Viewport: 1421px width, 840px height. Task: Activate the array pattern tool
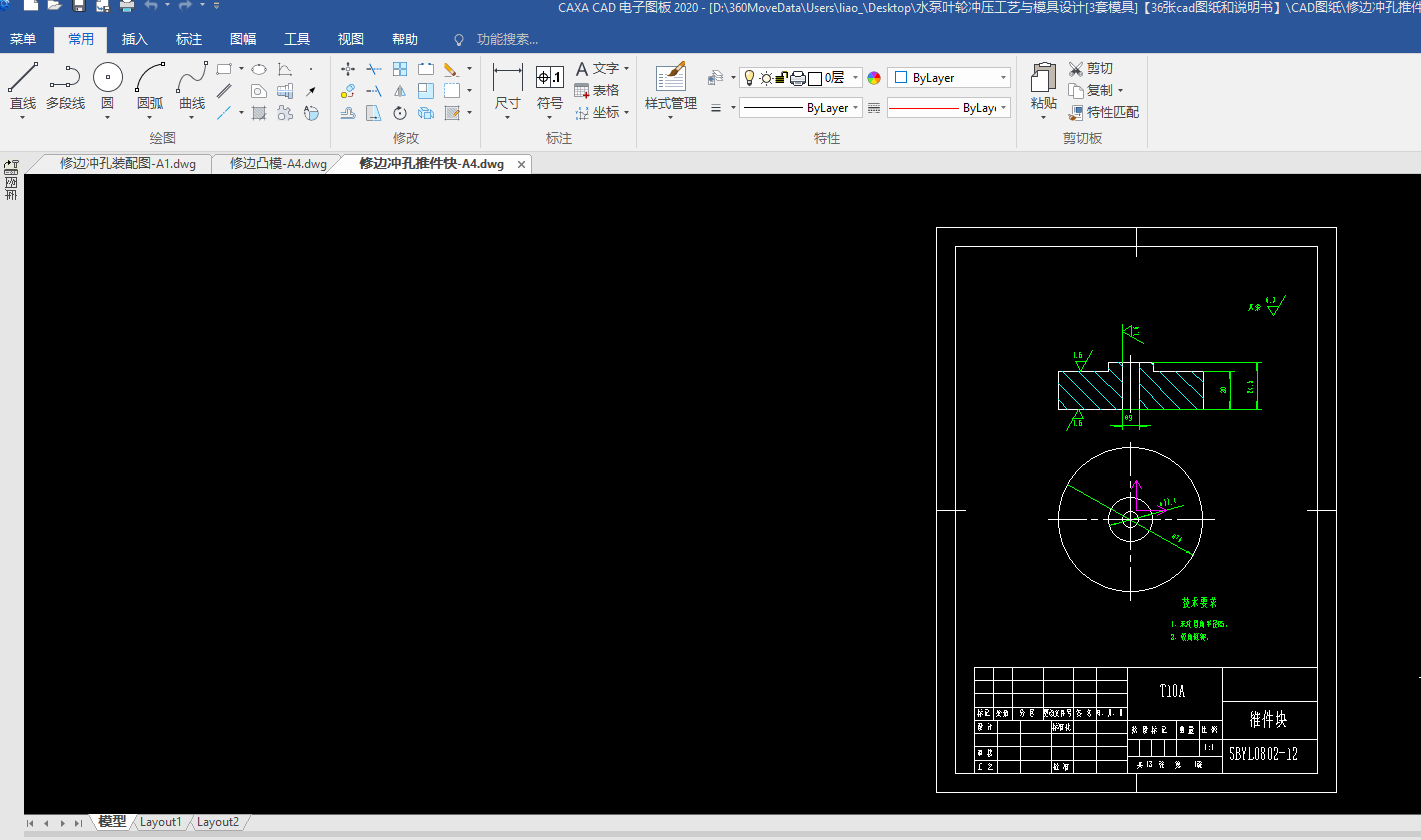(400, 69)
